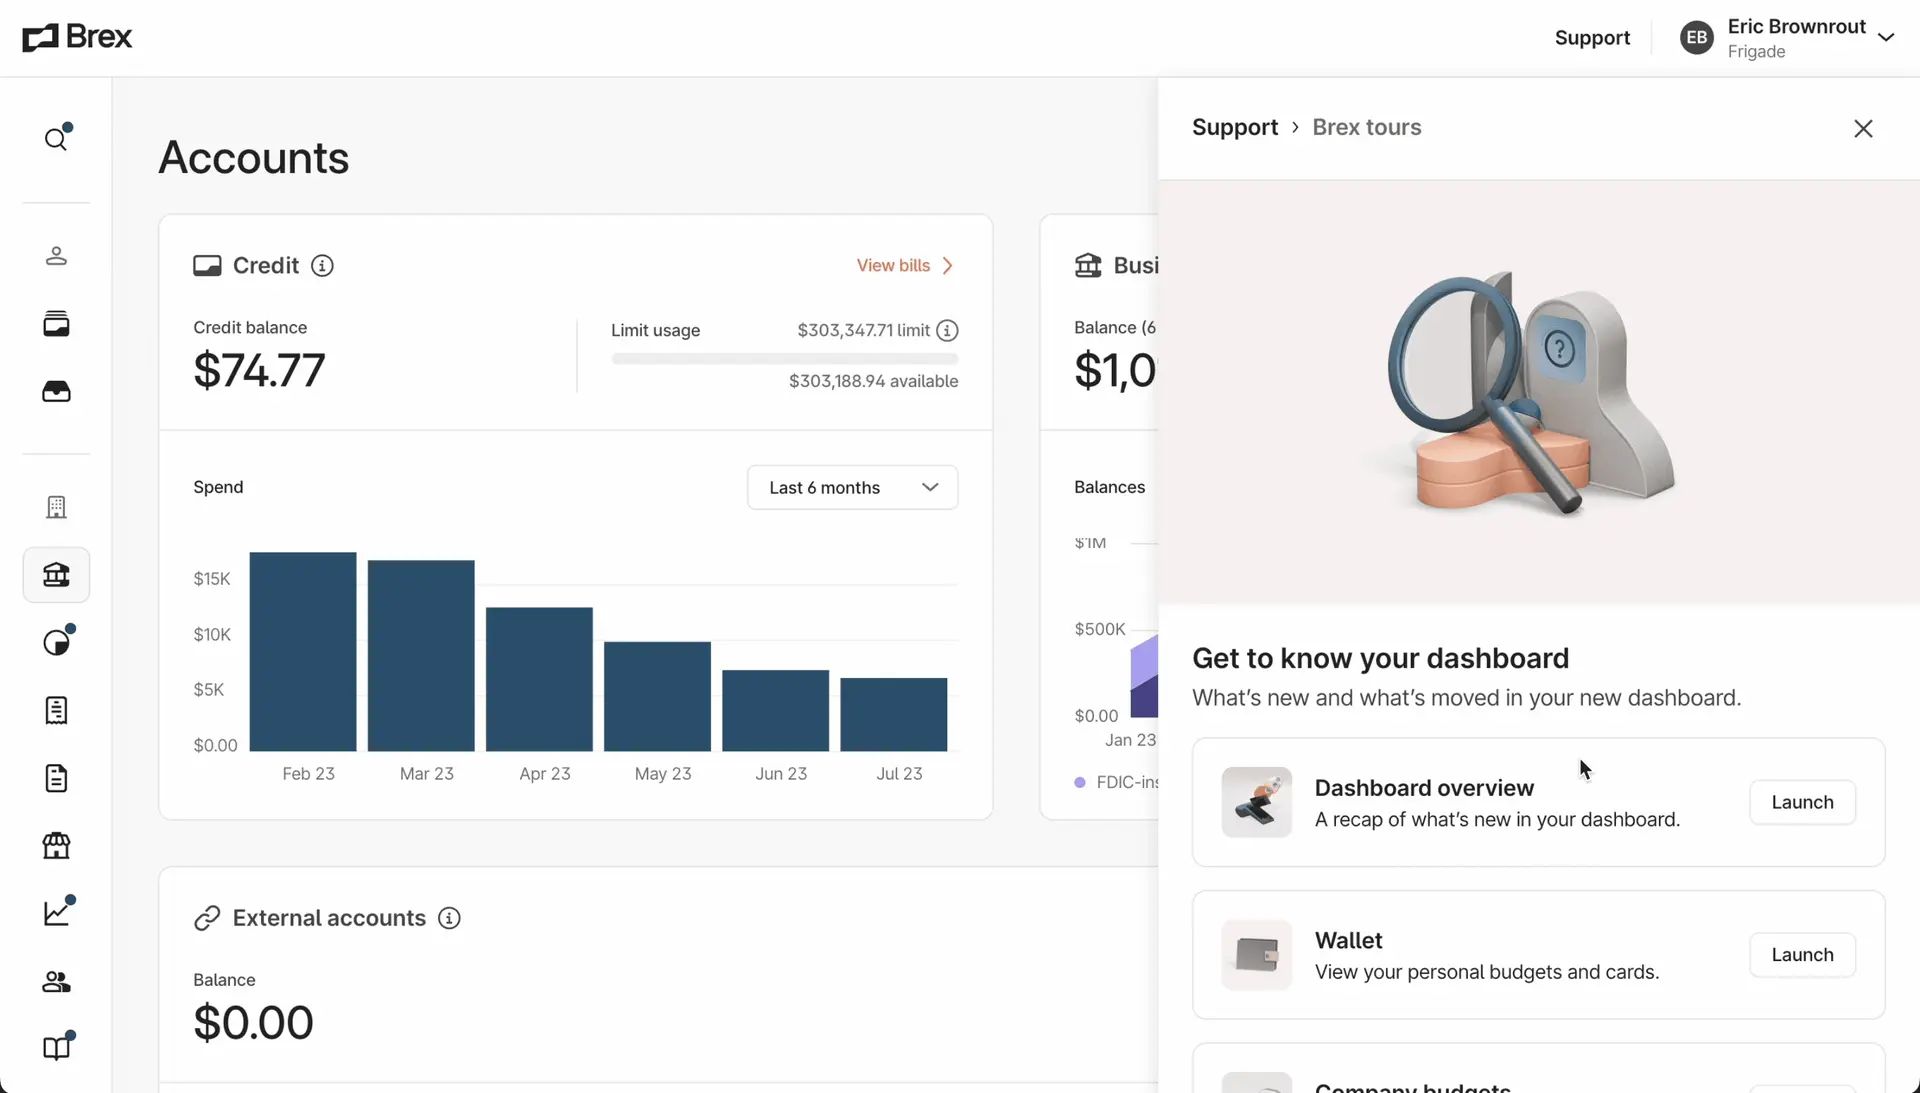Image resolution: width=1920 pixels, height=1093 pixels.
Task: Launch the Dashboard overview tour
Action: [1802, 802]
